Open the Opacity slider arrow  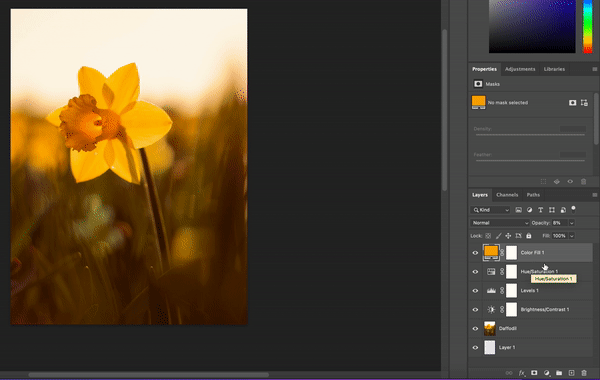(x=572, y=223)
